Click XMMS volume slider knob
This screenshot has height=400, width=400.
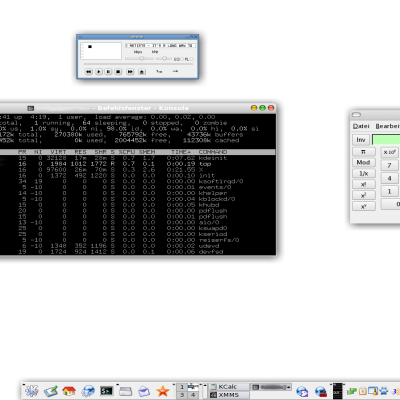(142, 58)
